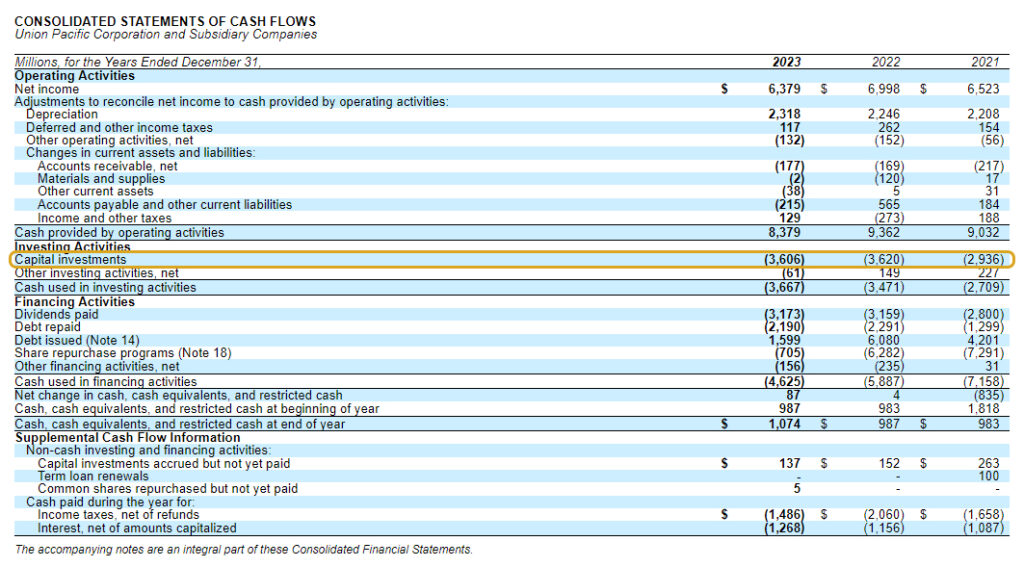Select the Financing Activities heading

point(74,302)
